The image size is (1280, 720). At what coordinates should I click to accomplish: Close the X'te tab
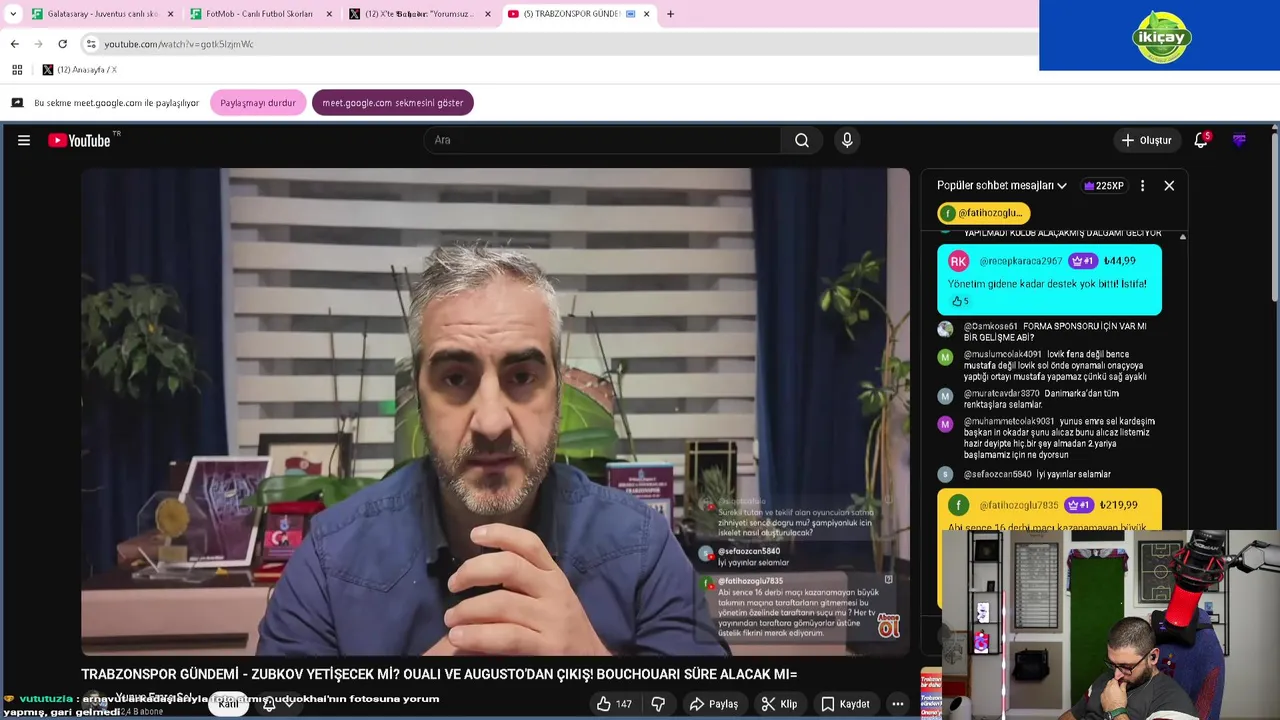click(x=488, y=14)
